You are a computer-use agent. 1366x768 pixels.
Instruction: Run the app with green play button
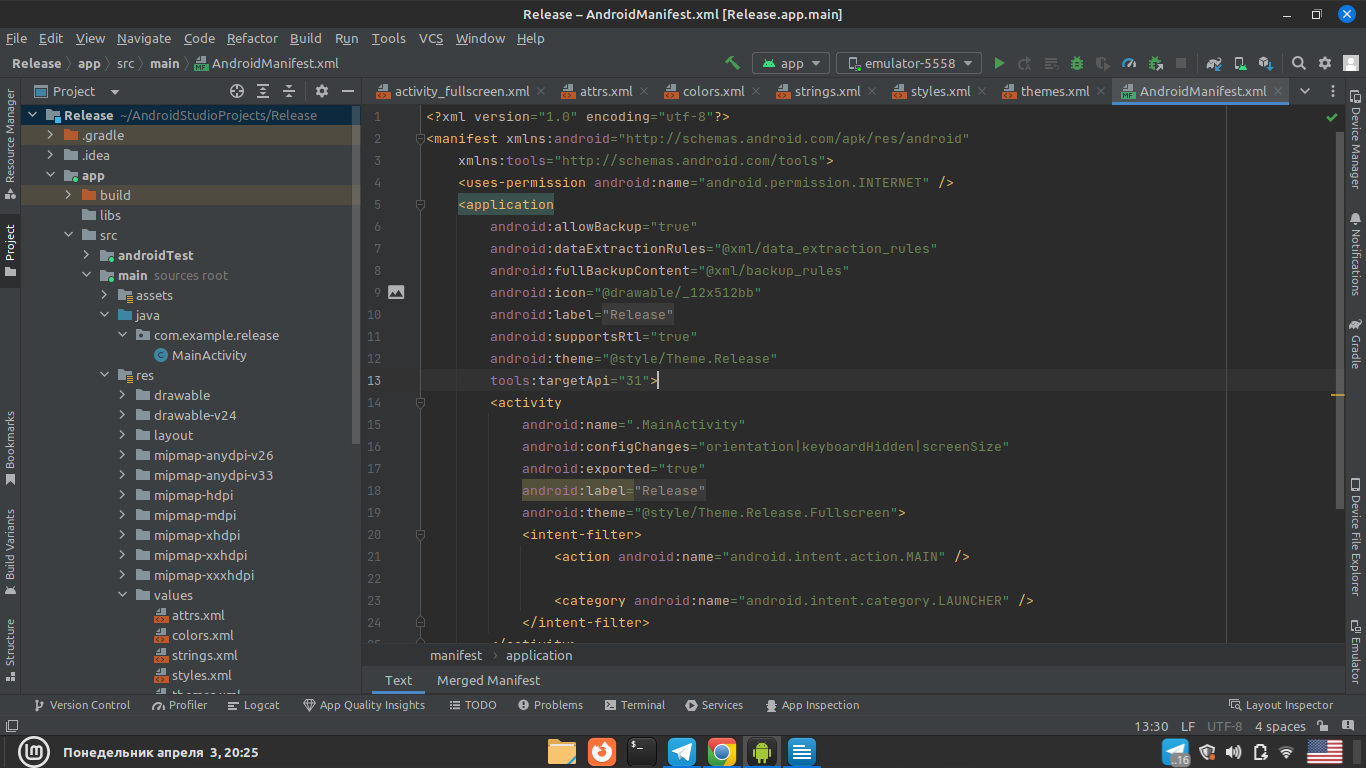coord(999,63)
